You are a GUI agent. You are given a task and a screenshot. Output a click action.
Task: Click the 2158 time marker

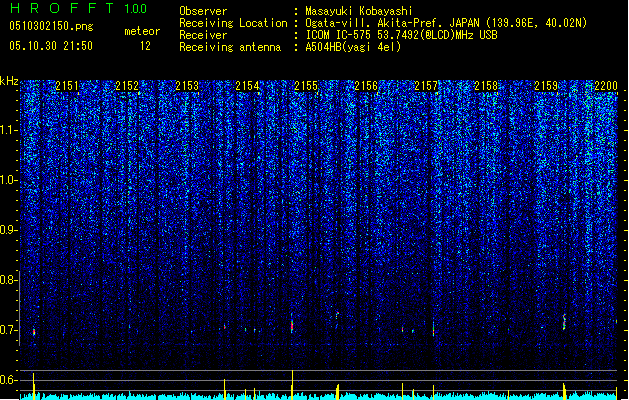pos(486,86)
